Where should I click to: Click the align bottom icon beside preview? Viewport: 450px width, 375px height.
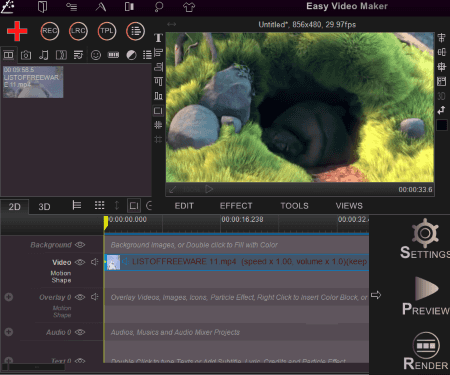[158, 96]
